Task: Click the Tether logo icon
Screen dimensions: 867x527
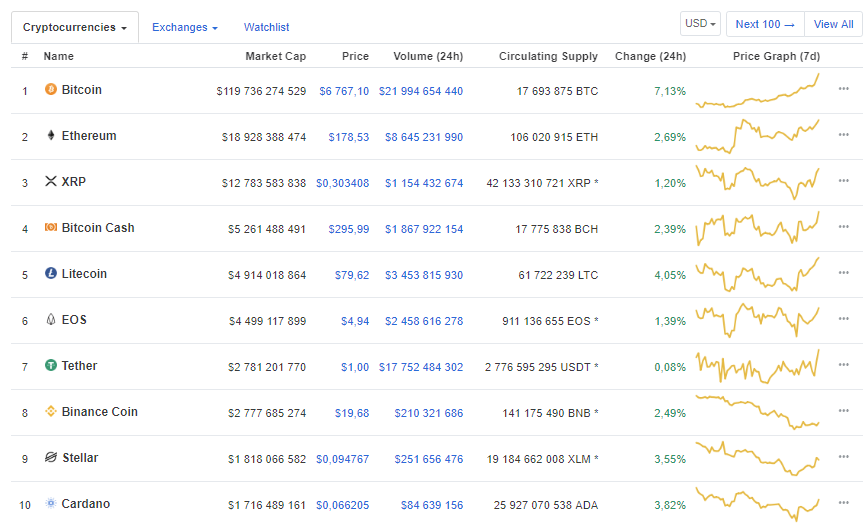Action: [50, 365]
